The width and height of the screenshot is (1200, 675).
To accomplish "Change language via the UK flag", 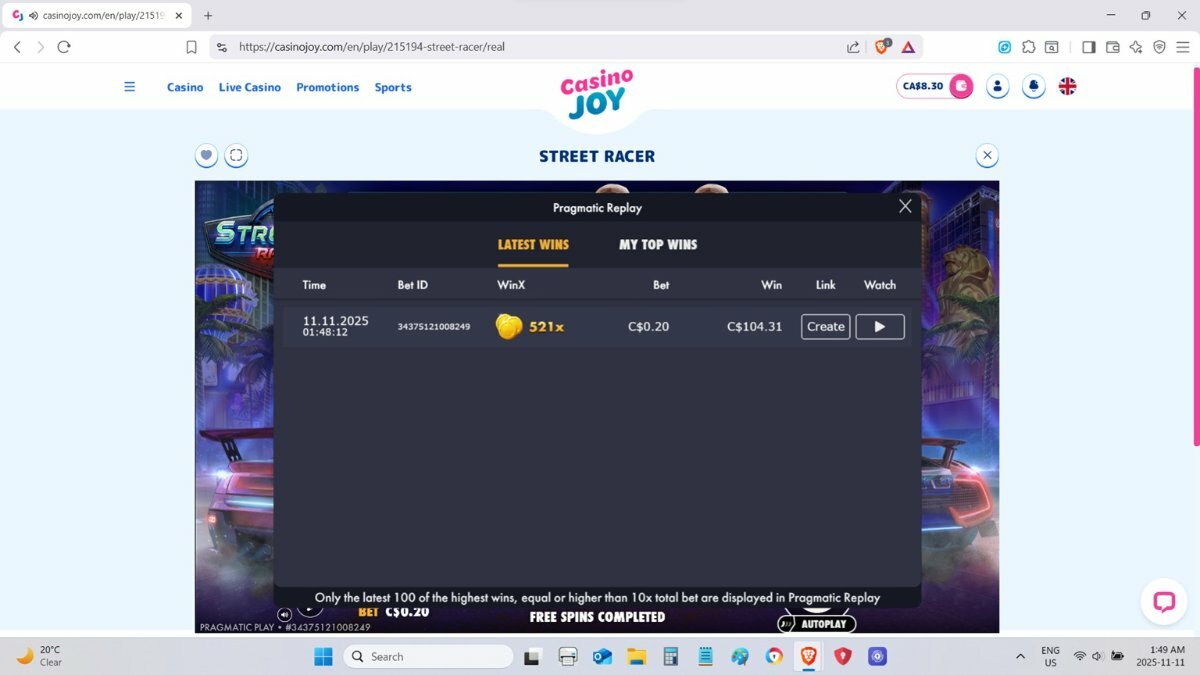I will pos(1067,86).
